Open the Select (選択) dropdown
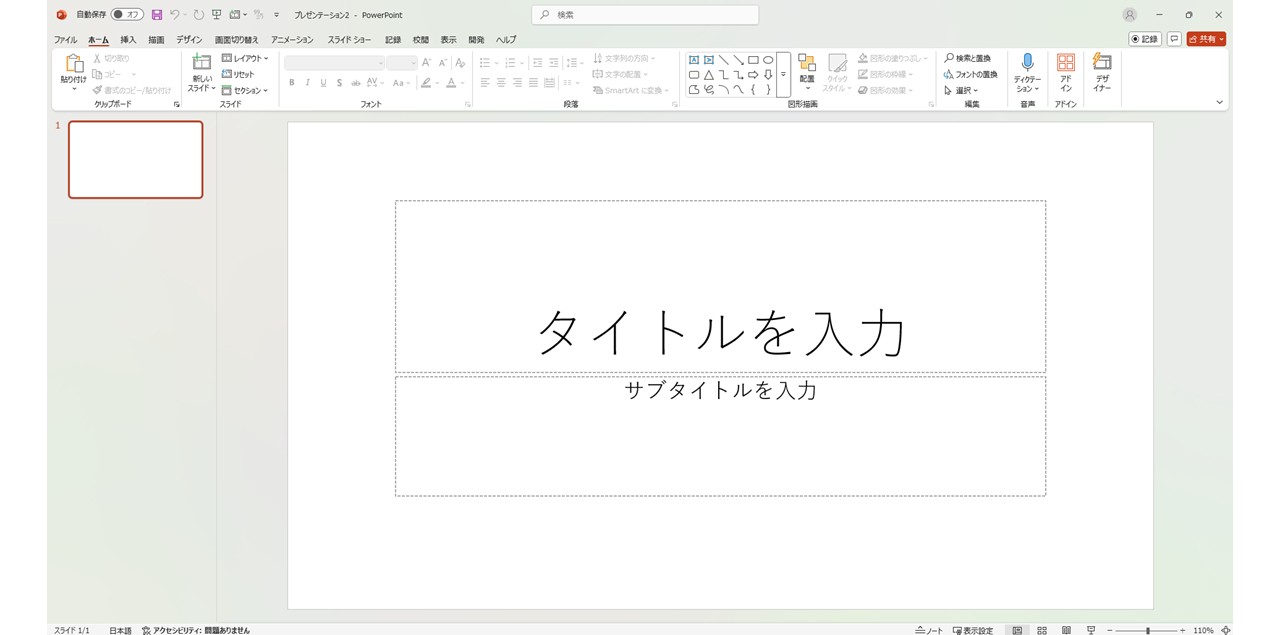The height and width of the screenshot is (635, 1280). pos(961,90)
